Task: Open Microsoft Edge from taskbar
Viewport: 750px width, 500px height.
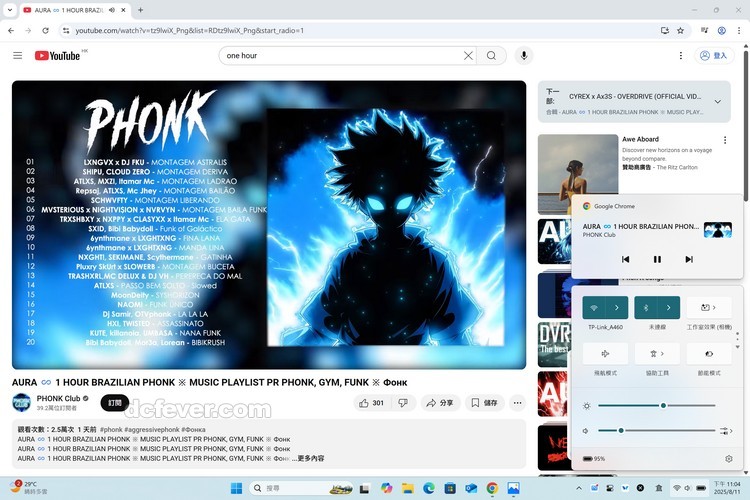Action: tap(429, 488)
